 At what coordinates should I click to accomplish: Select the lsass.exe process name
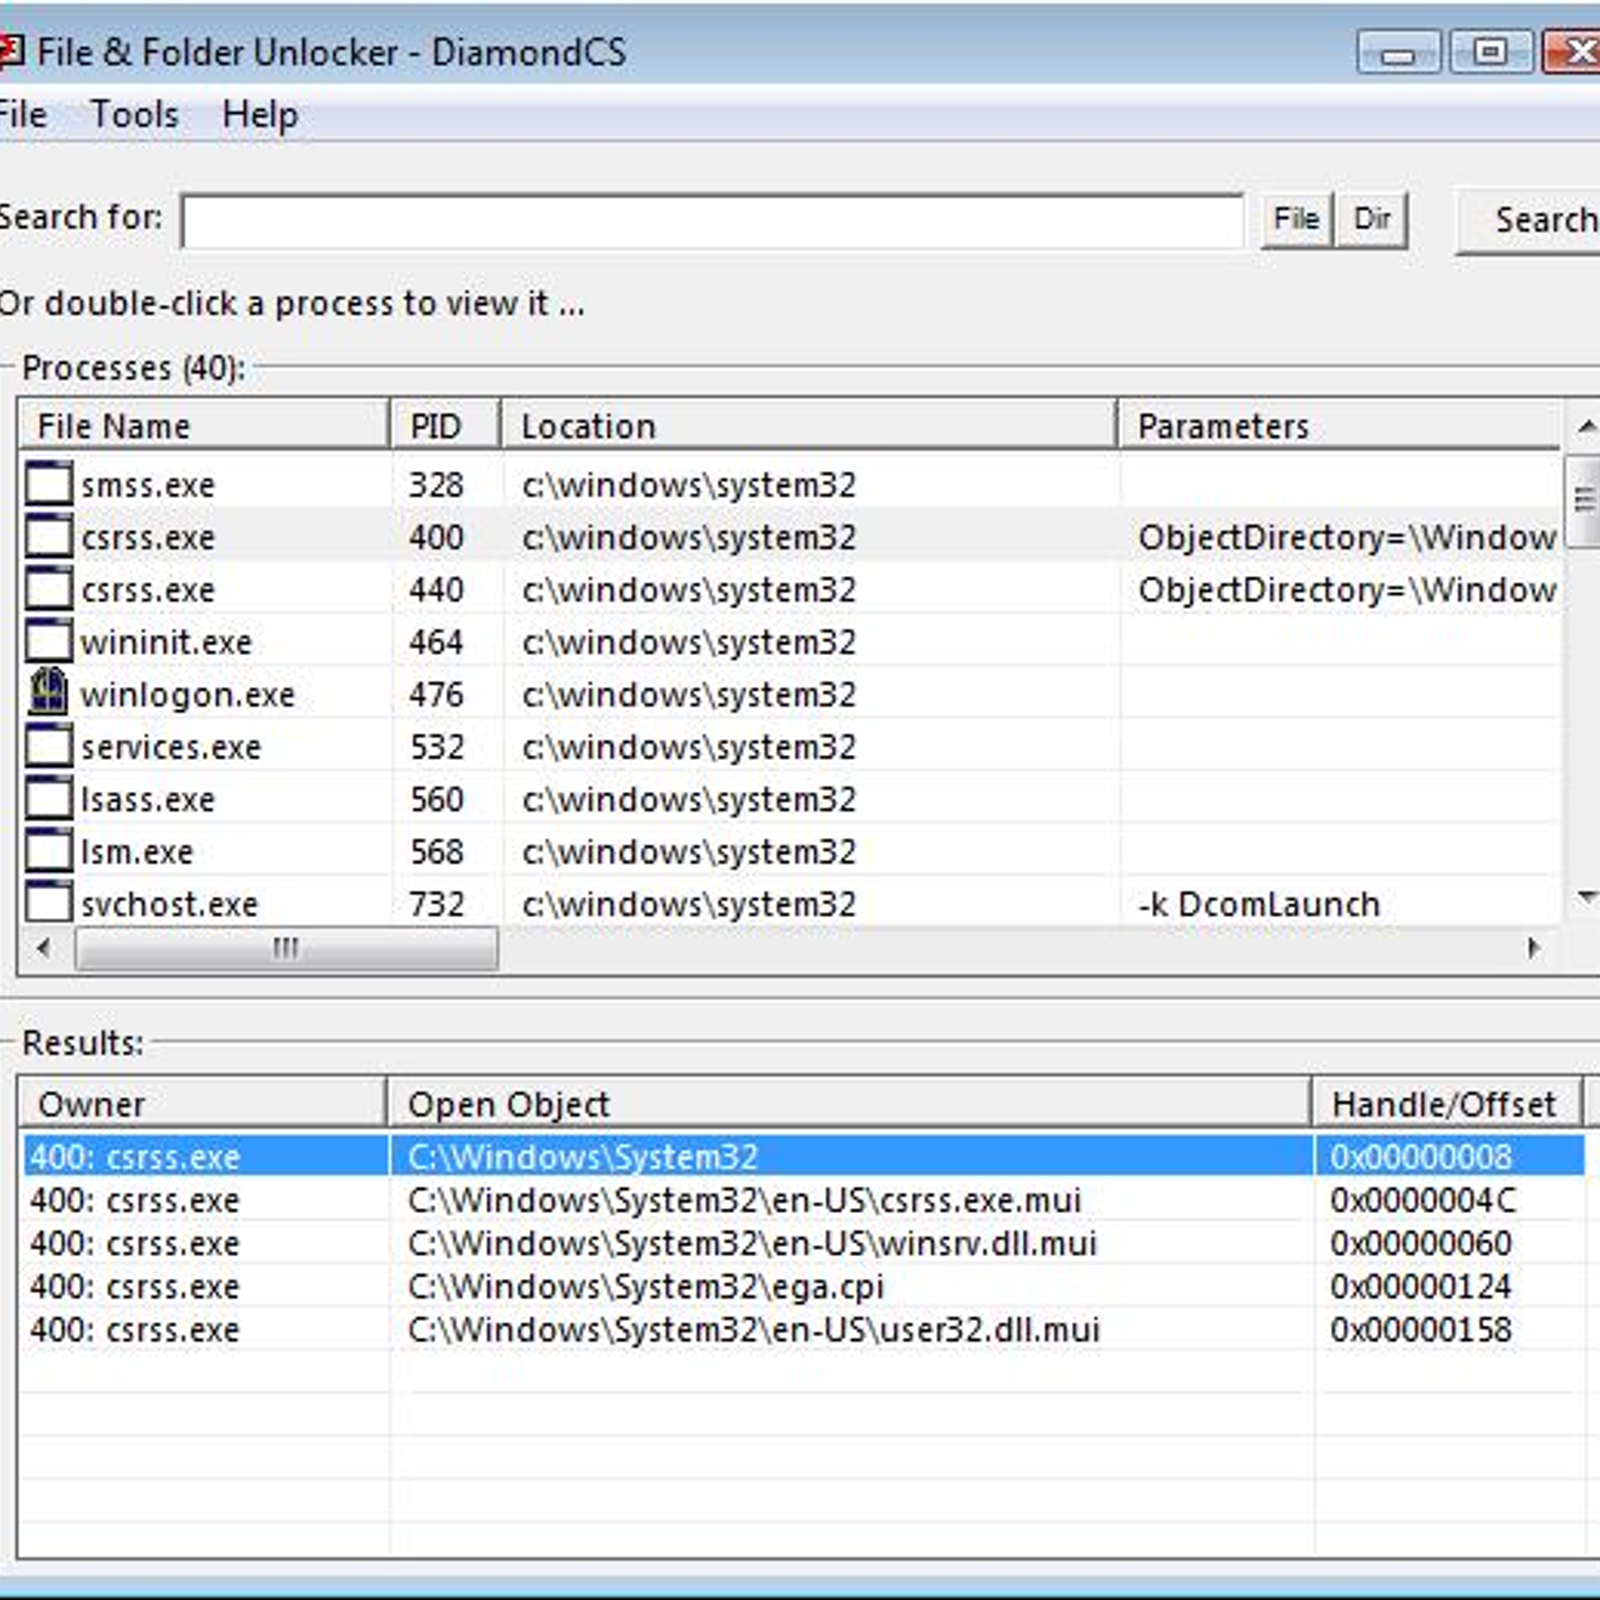point(148,800)
